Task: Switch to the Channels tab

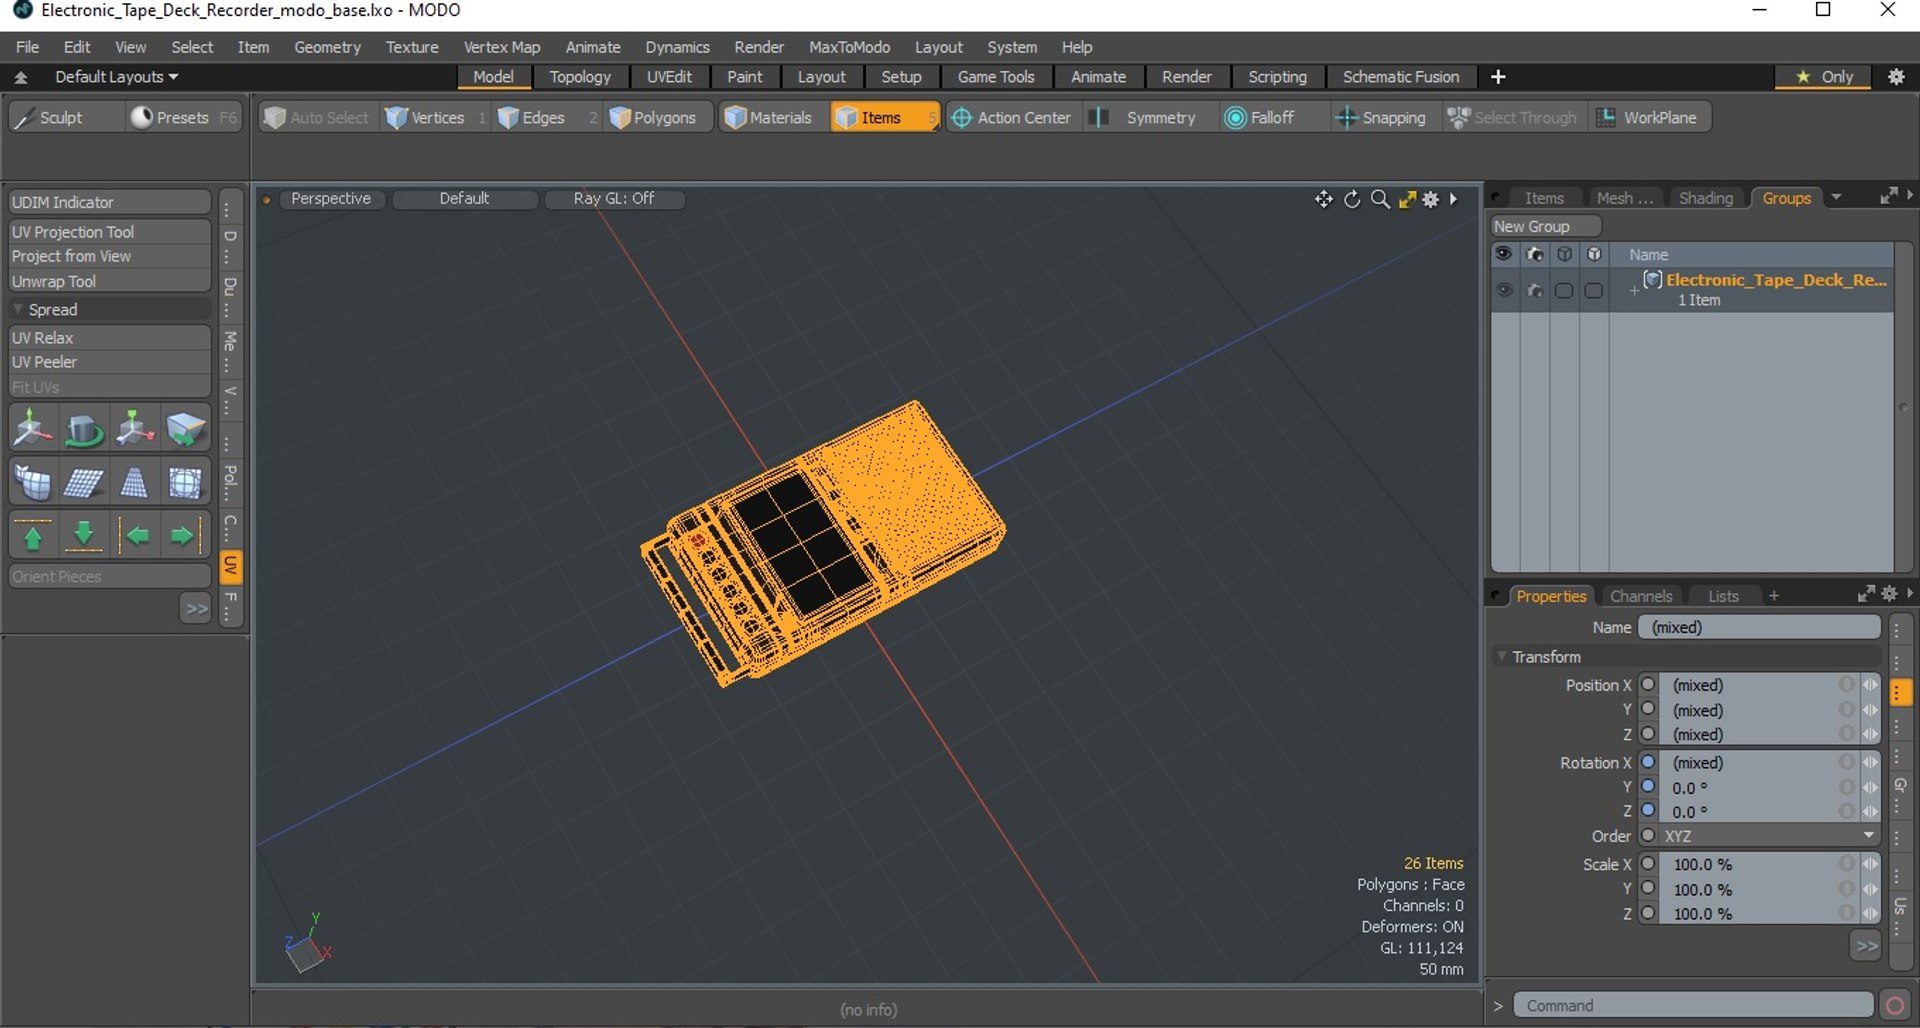Action: (1640, 596)
